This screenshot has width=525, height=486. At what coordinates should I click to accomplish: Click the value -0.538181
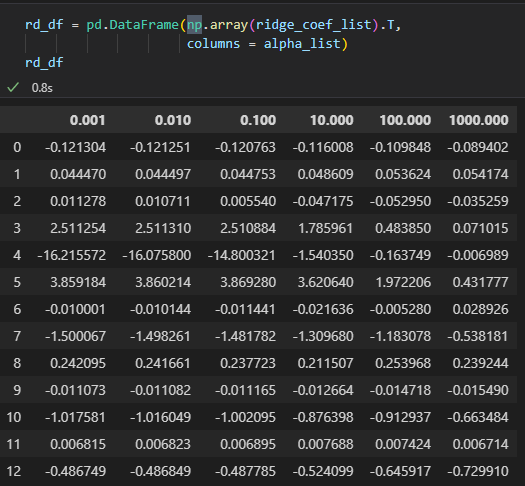pyautogui.click(x=478, y=336)
